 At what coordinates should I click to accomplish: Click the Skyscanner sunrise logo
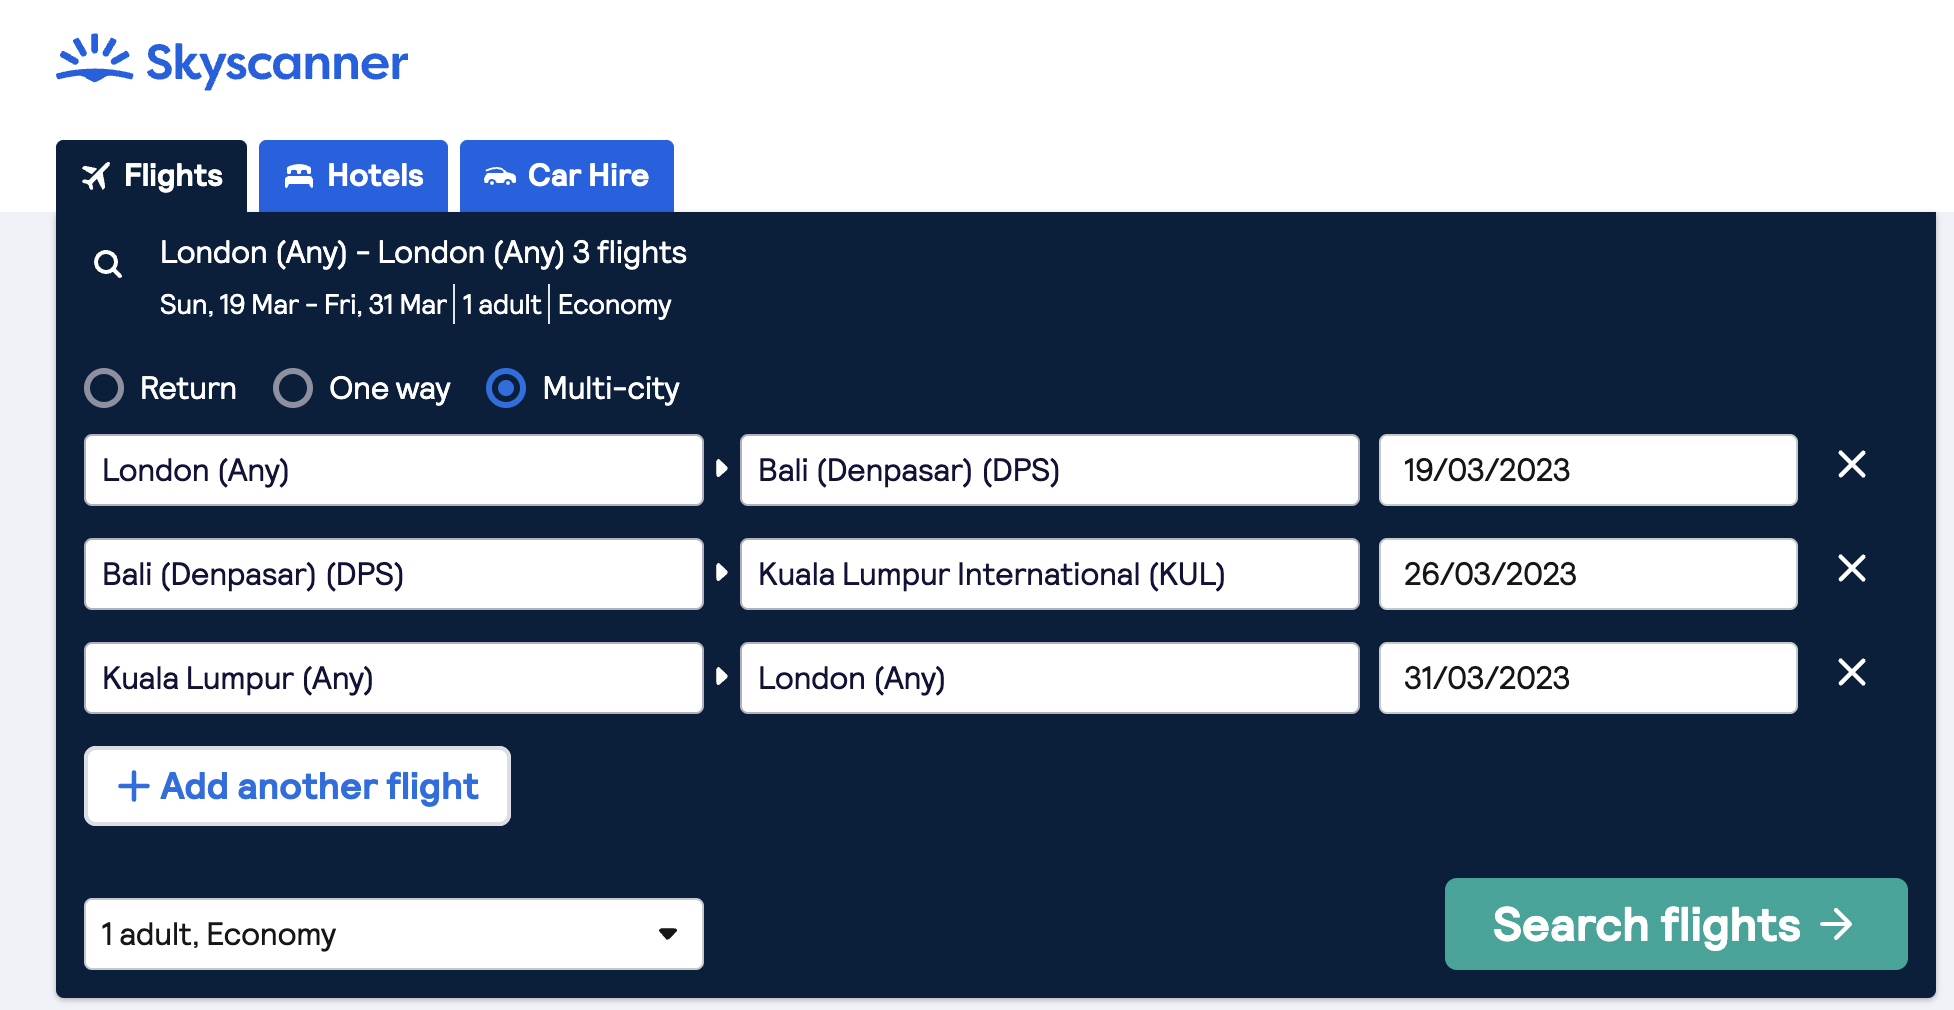(95, 59)
